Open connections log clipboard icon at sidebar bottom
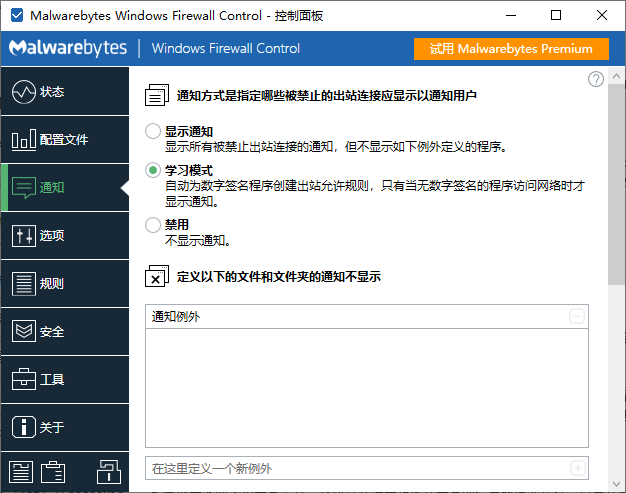 point(53,472)
